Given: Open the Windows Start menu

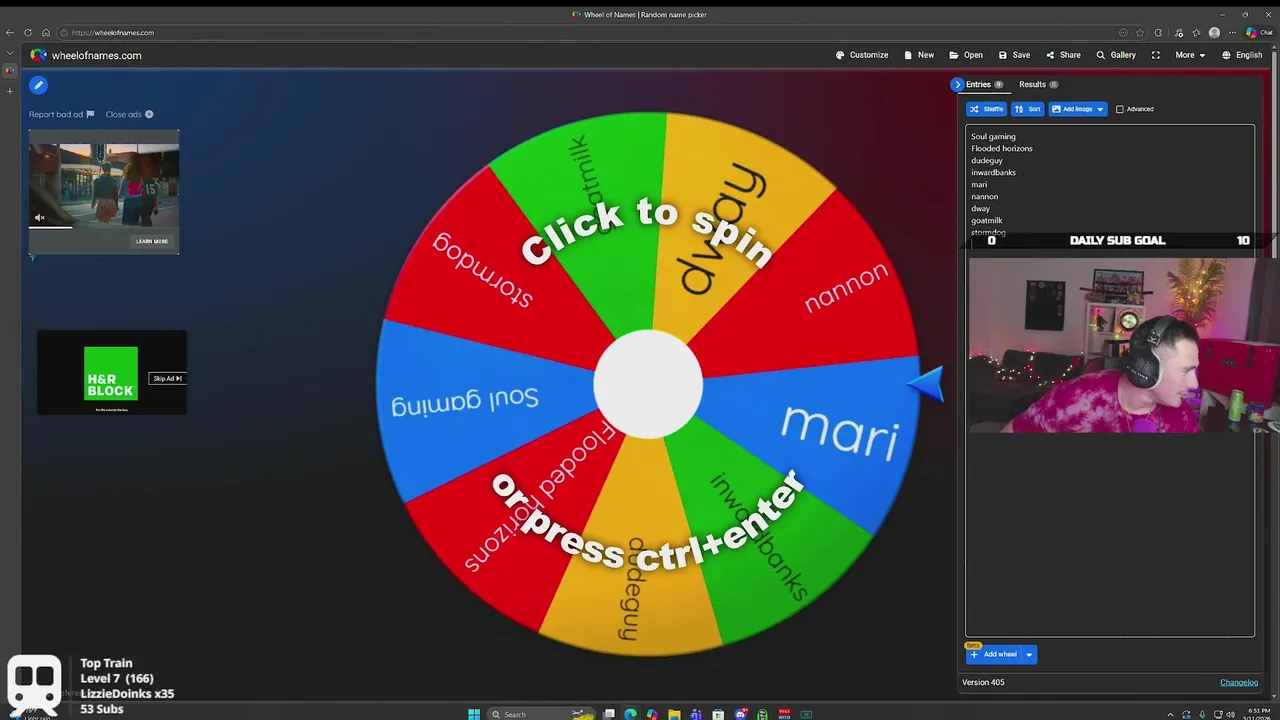Looking at the screenshot, I should (x=474, y=714).
